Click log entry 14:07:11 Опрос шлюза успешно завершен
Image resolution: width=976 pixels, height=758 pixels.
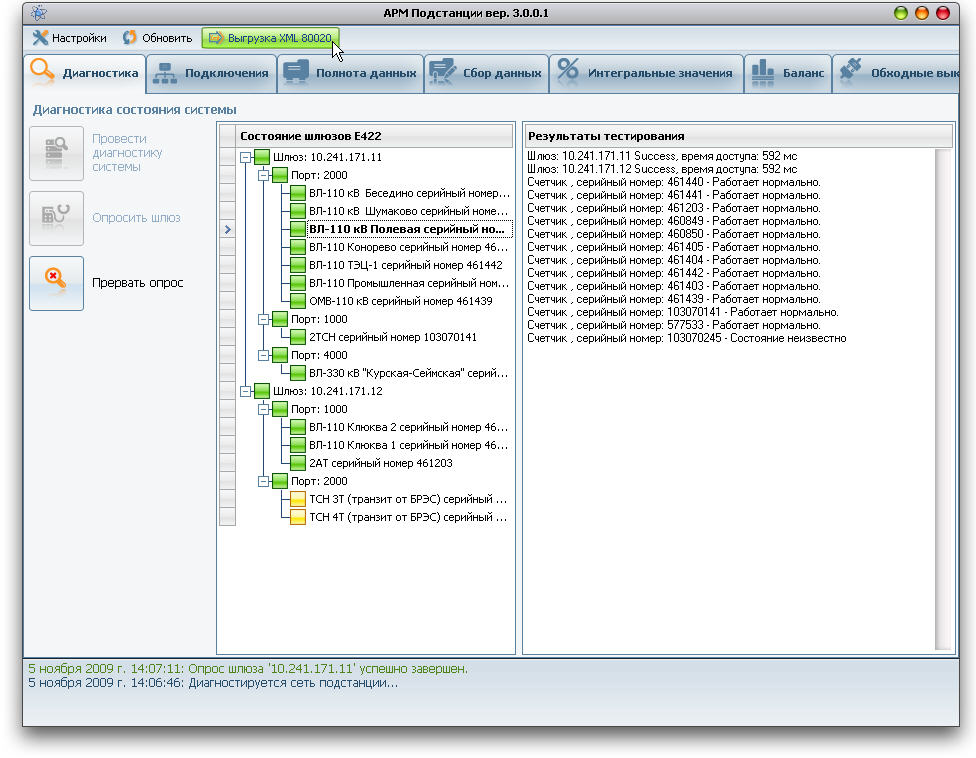click(x=248, y=669)
